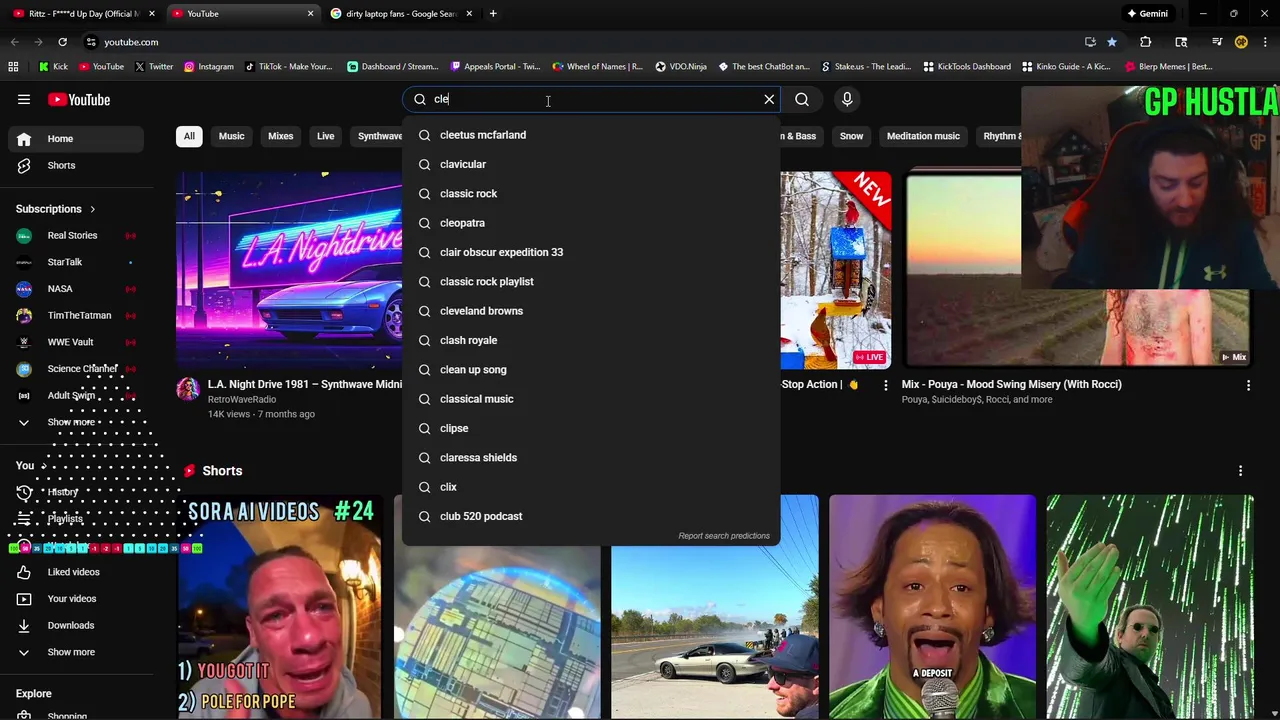Open browser extensions puzzle icon
1280x720 pixels.
[x=1145, y=42]
